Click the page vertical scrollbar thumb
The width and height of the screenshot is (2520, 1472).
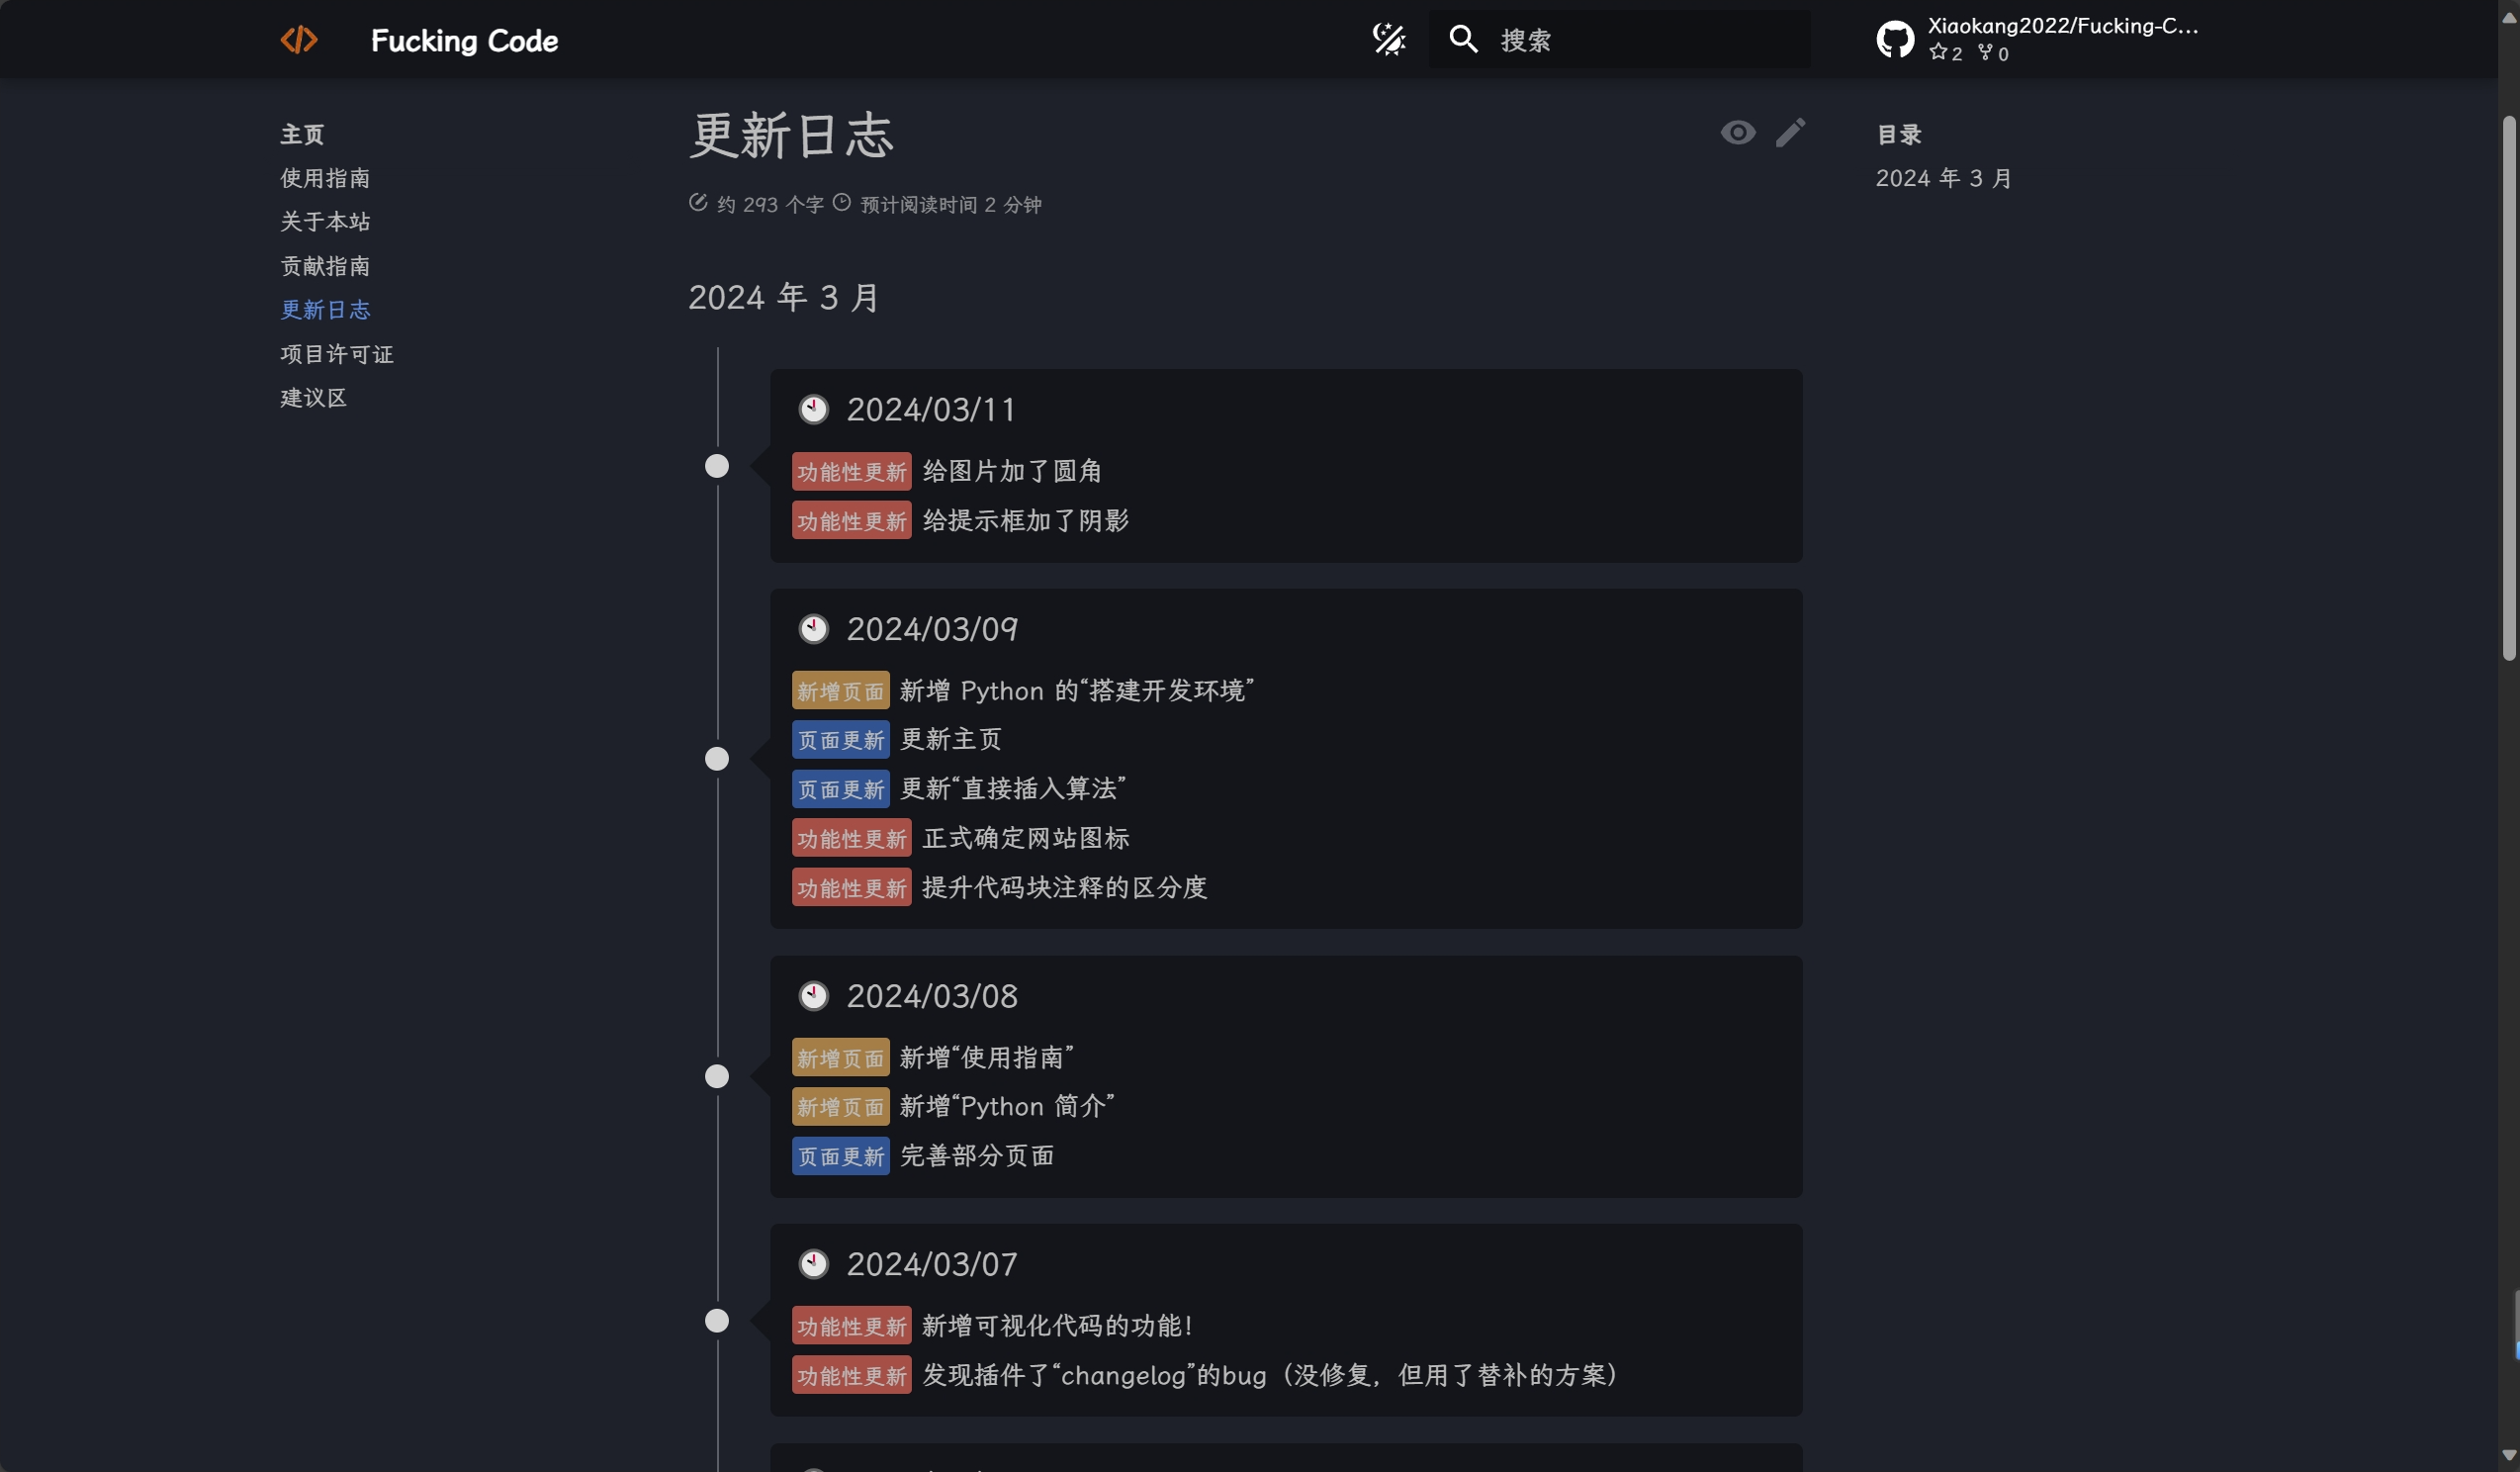click(2508, 388)
